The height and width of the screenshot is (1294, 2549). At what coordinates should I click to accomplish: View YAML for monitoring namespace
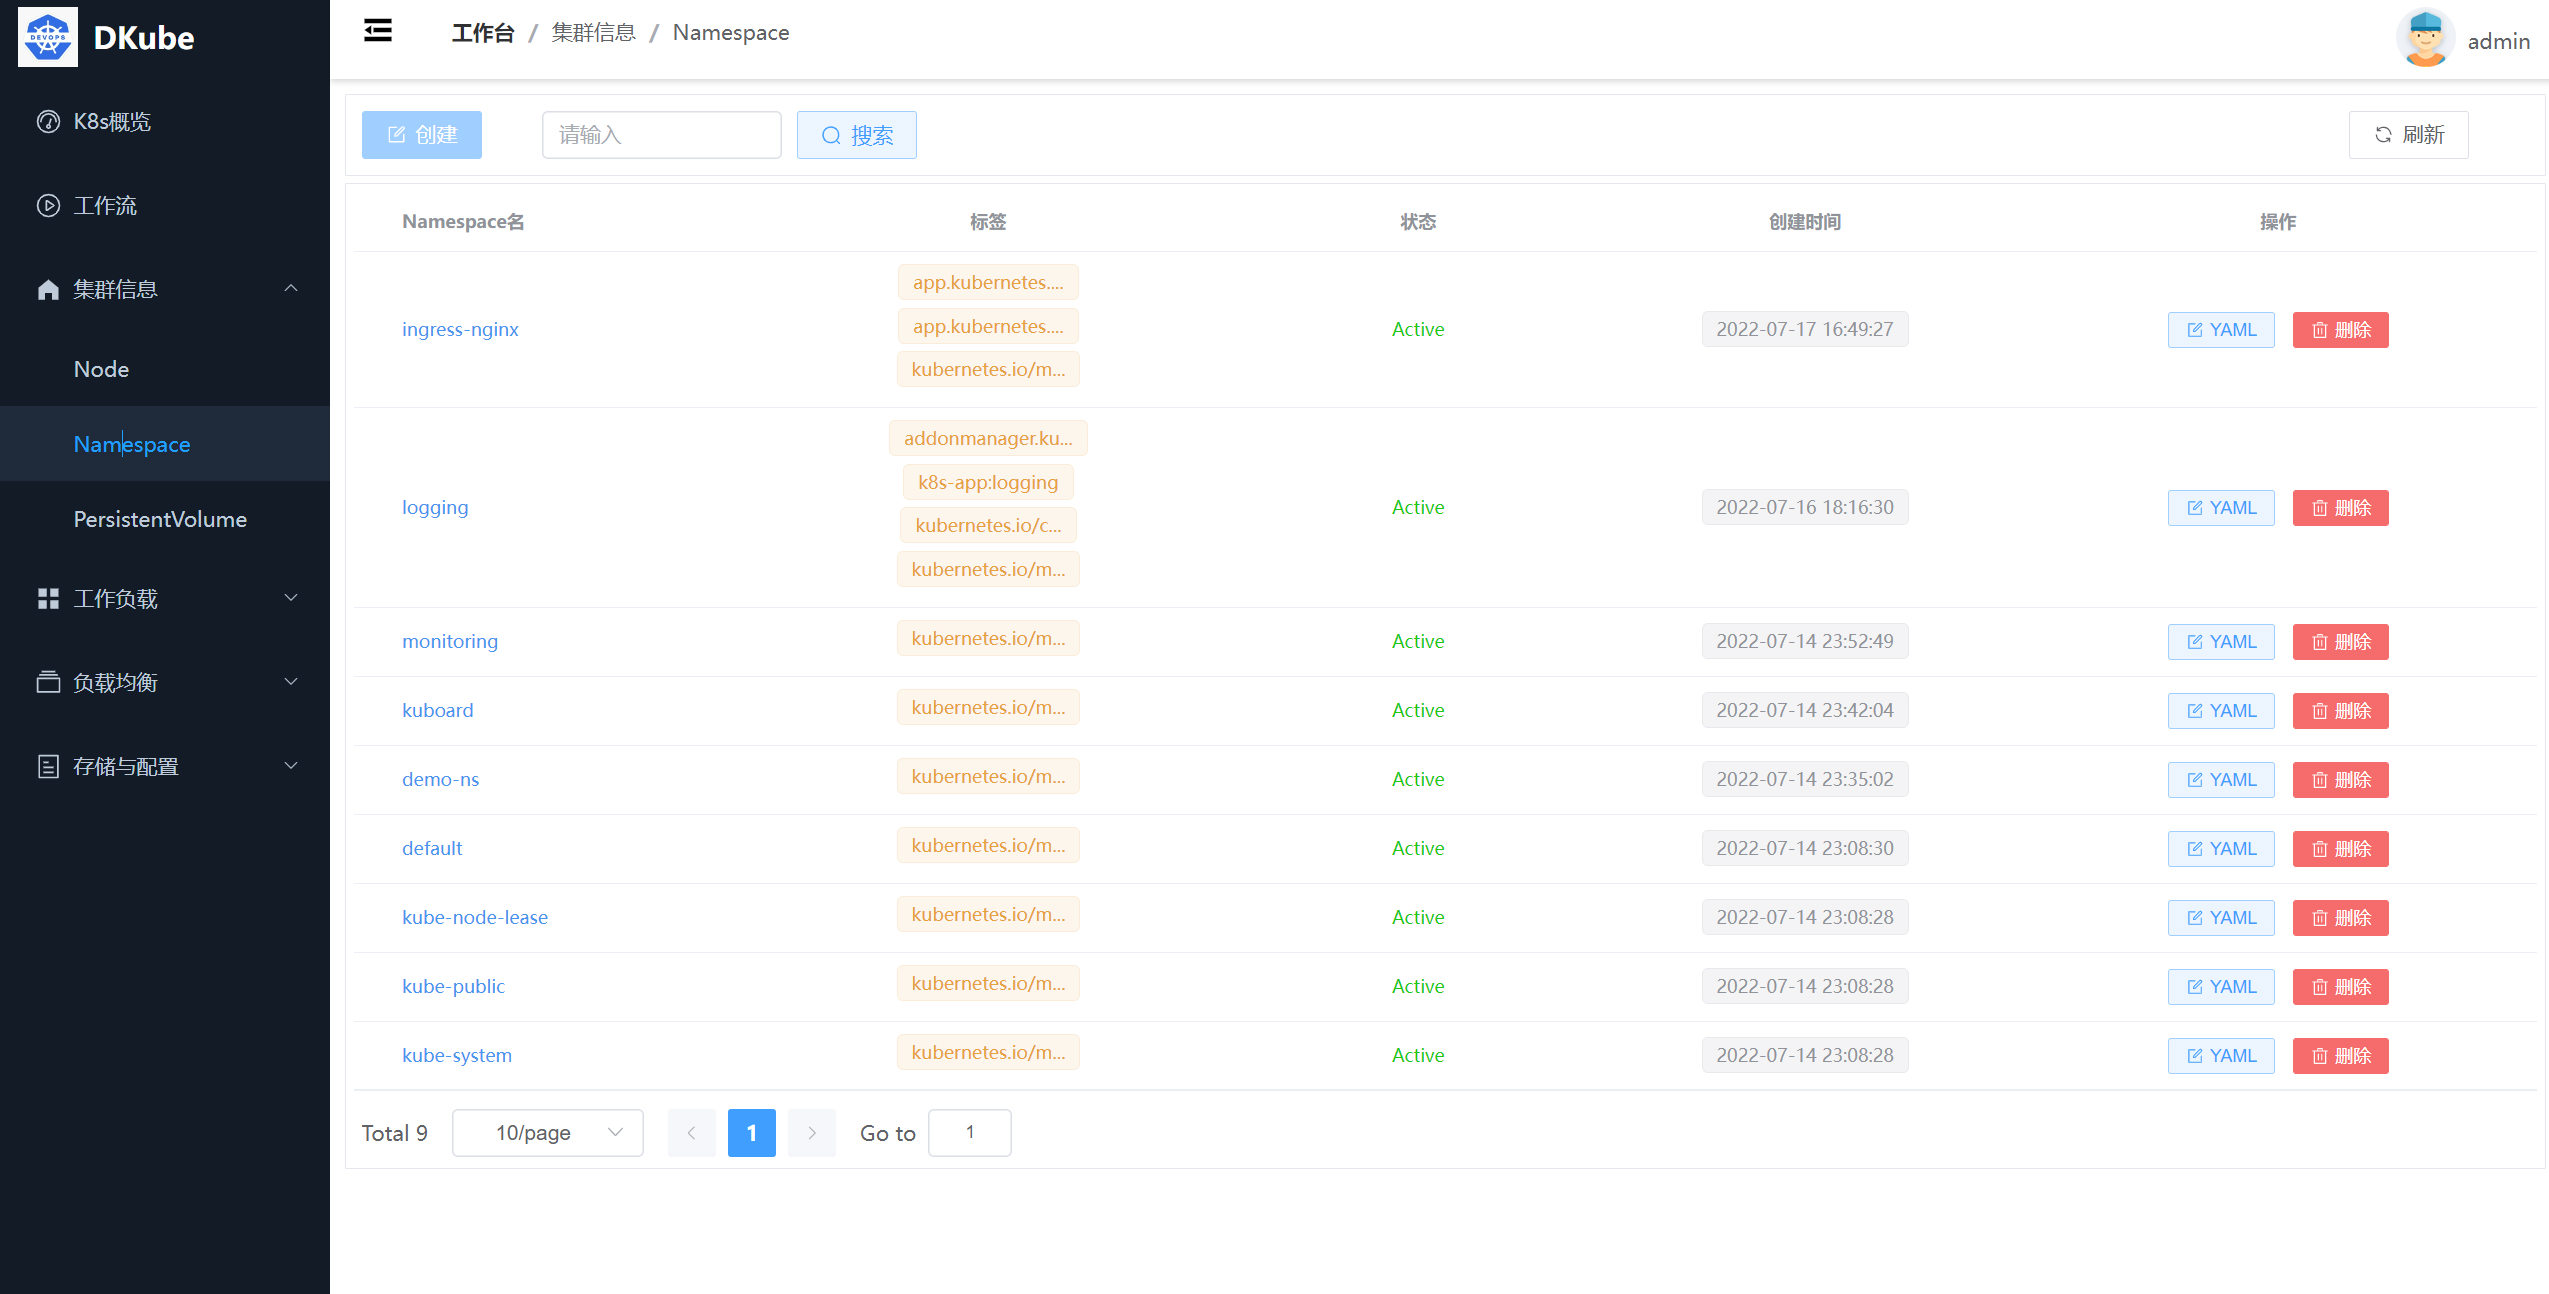pyautogui.click(x=2221, y=642)
